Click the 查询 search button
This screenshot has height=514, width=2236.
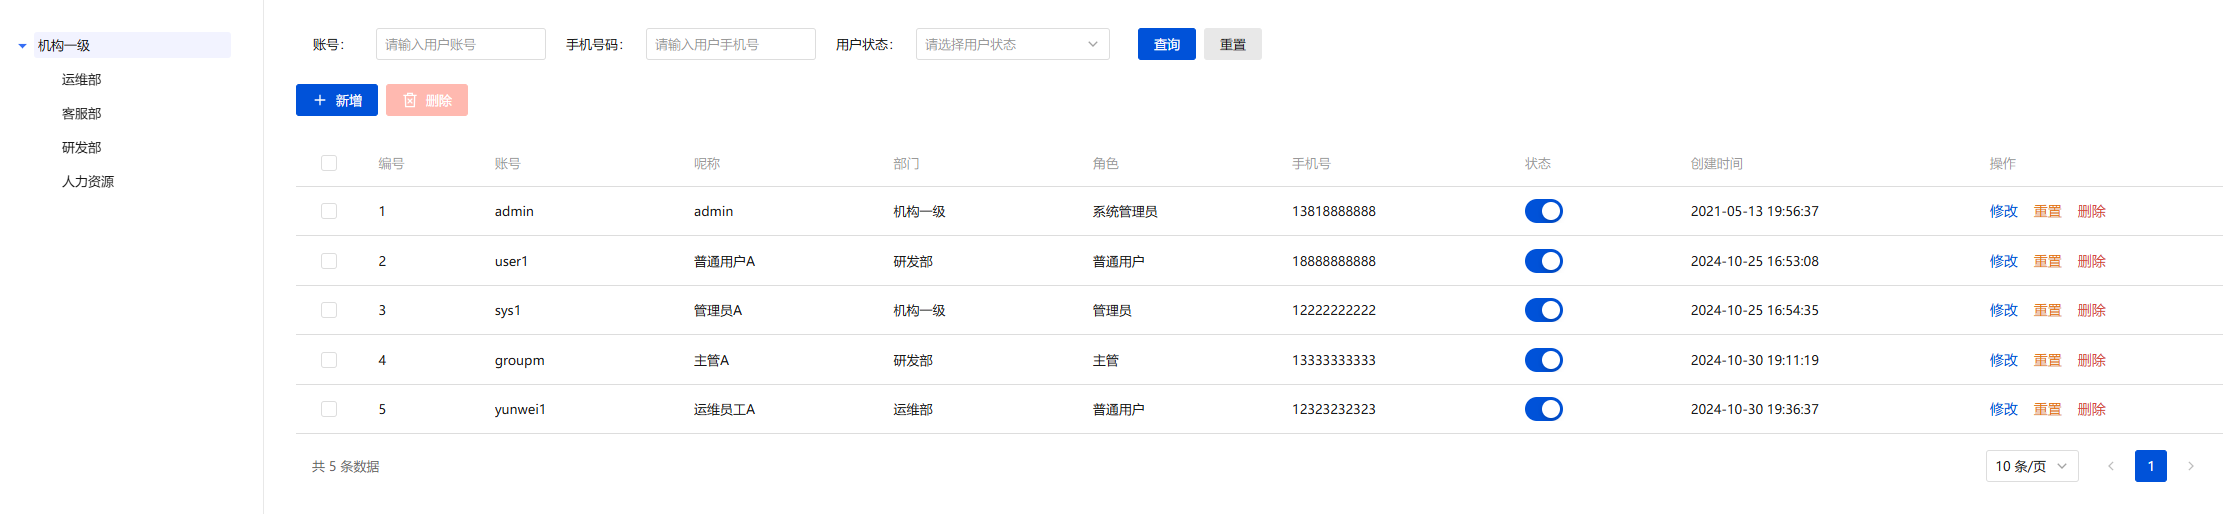click(x=1166, y=44)
